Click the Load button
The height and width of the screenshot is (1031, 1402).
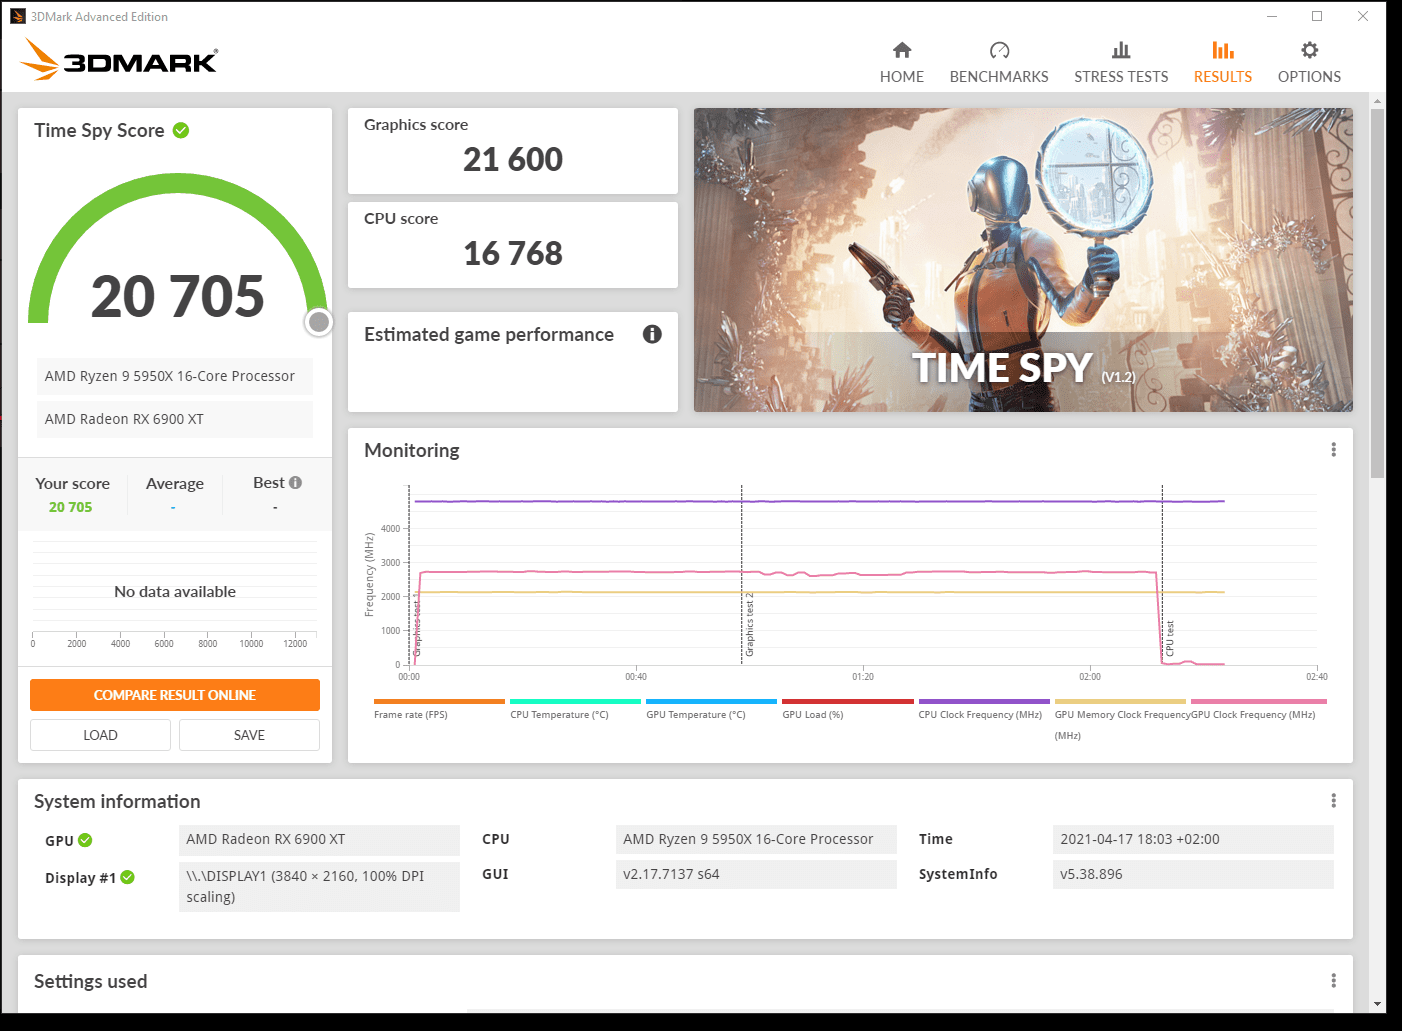coord(100,735)
